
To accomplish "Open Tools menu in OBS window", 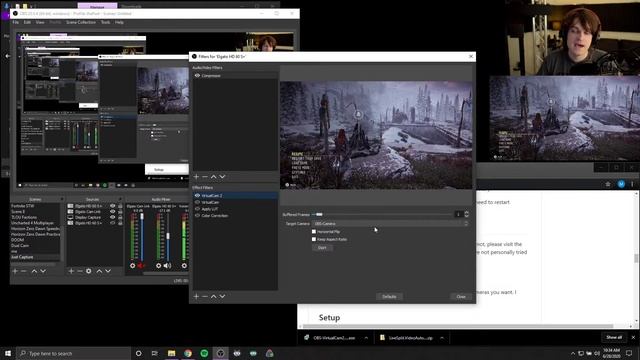I will click(x=105, y=22).
